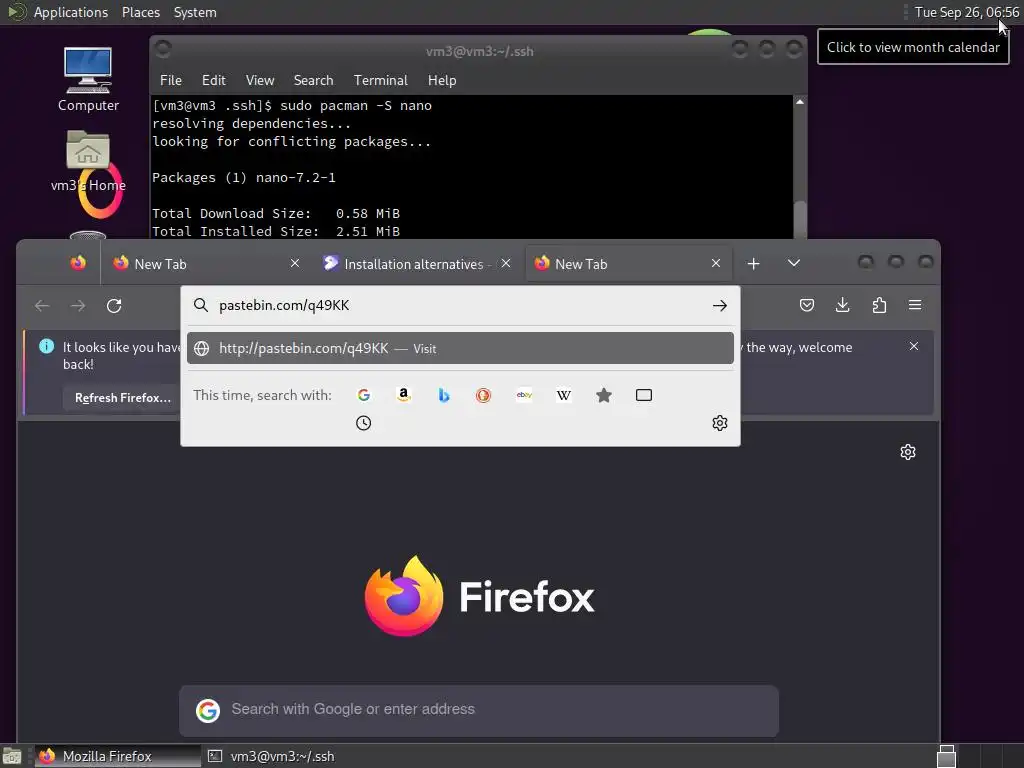The width and height of the screenshot is (1024, 768).
Task: Switch to first New Tab tab
Action: 206,264
